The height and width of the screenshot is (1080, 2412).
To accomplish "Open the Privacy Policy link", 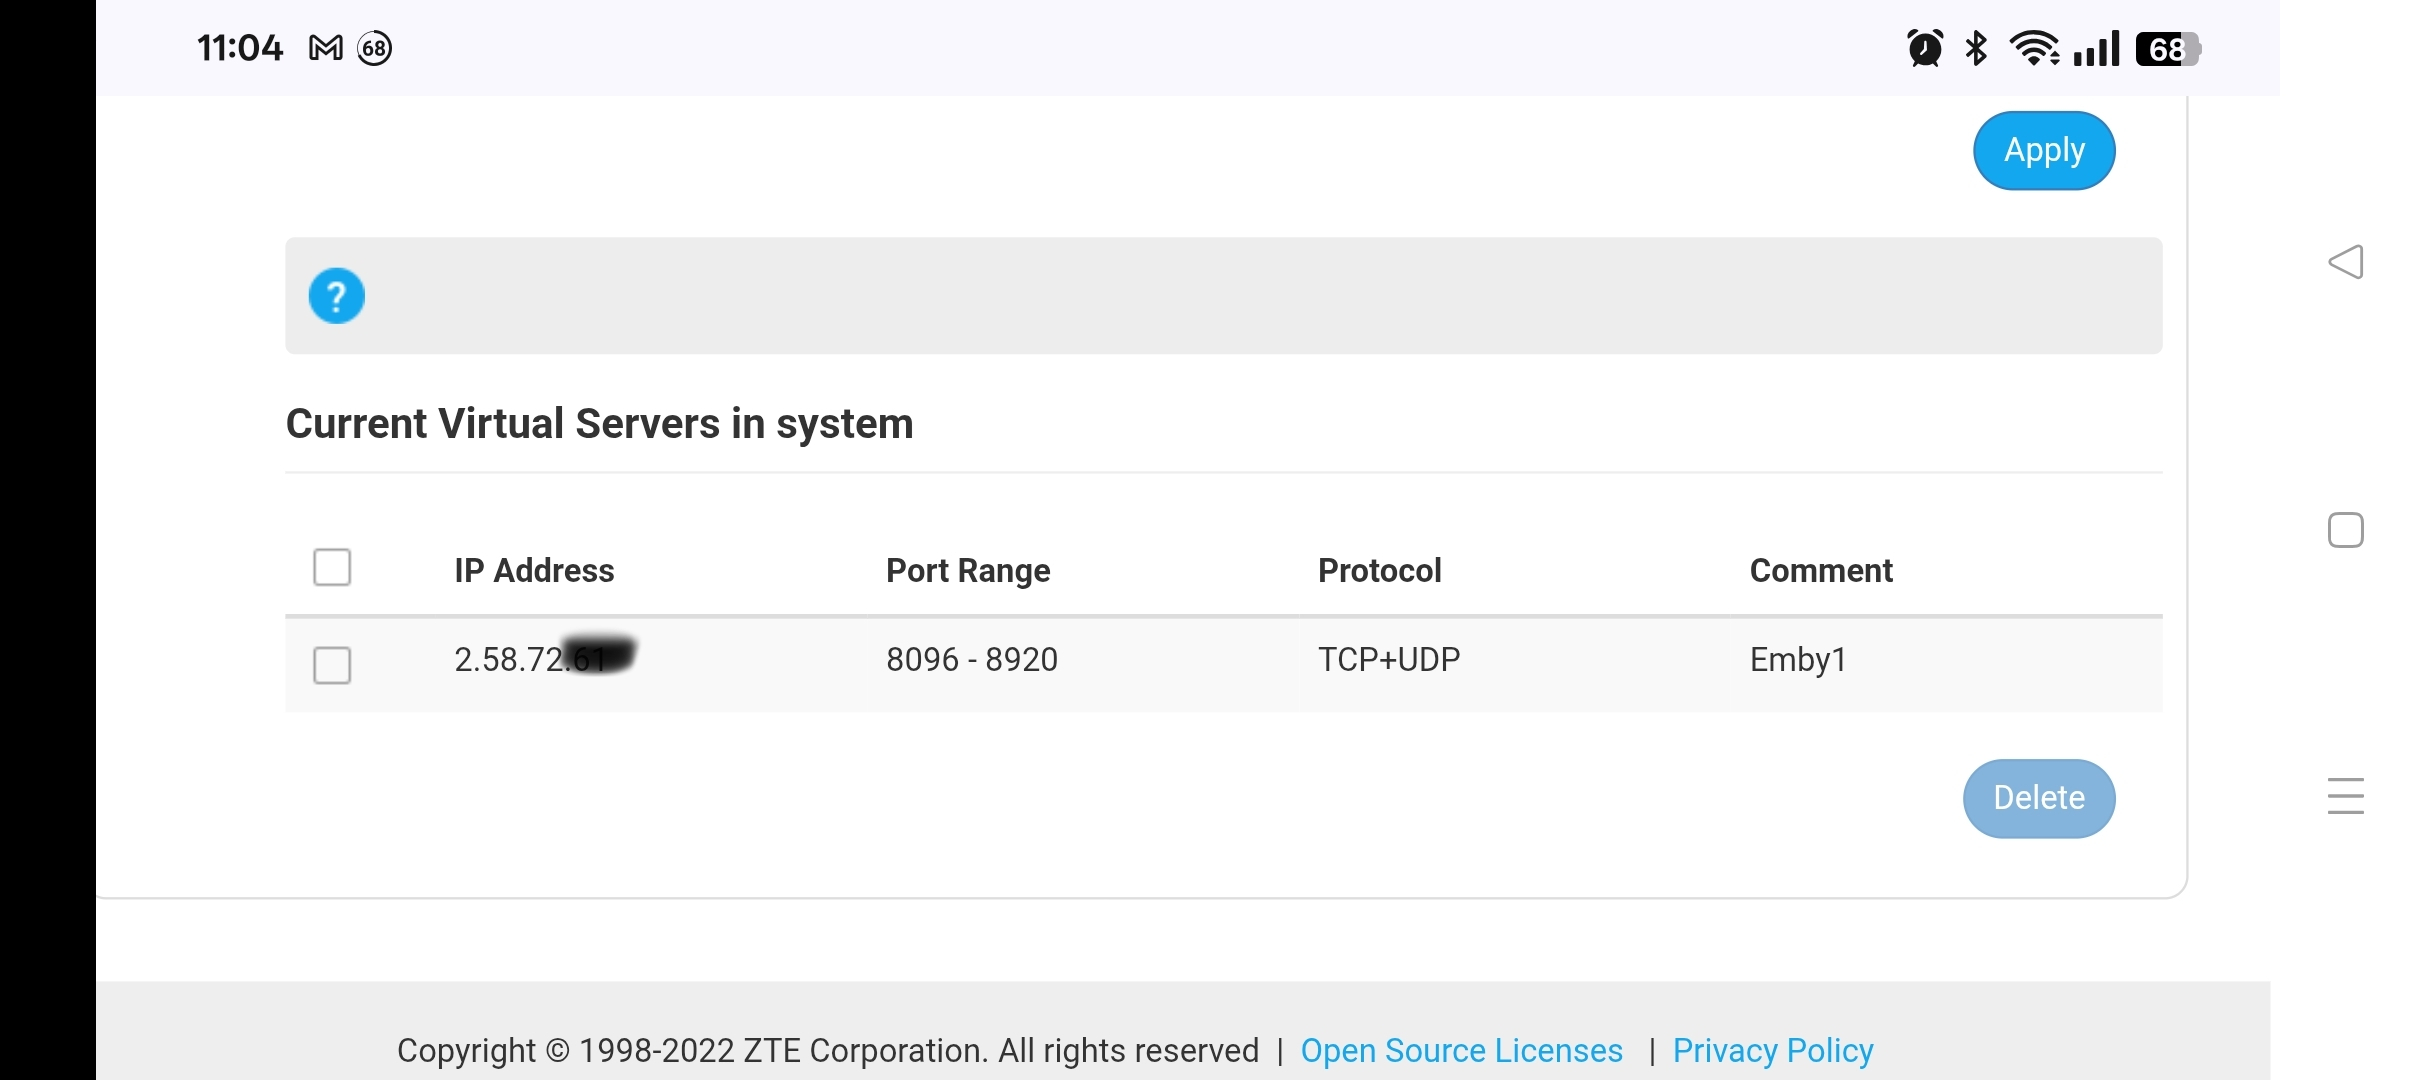I will coord(1772,1050).
